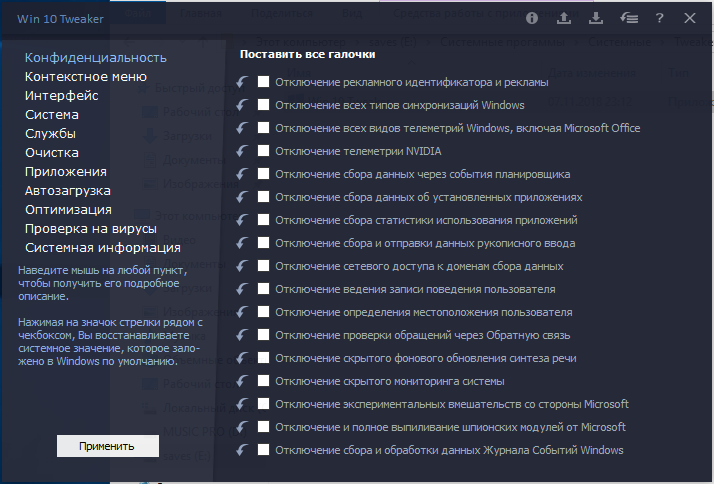This screenshot has width=714, height=484.
Task: Enable checkbox for доменам сбора данных
Action: pos(263,265)
